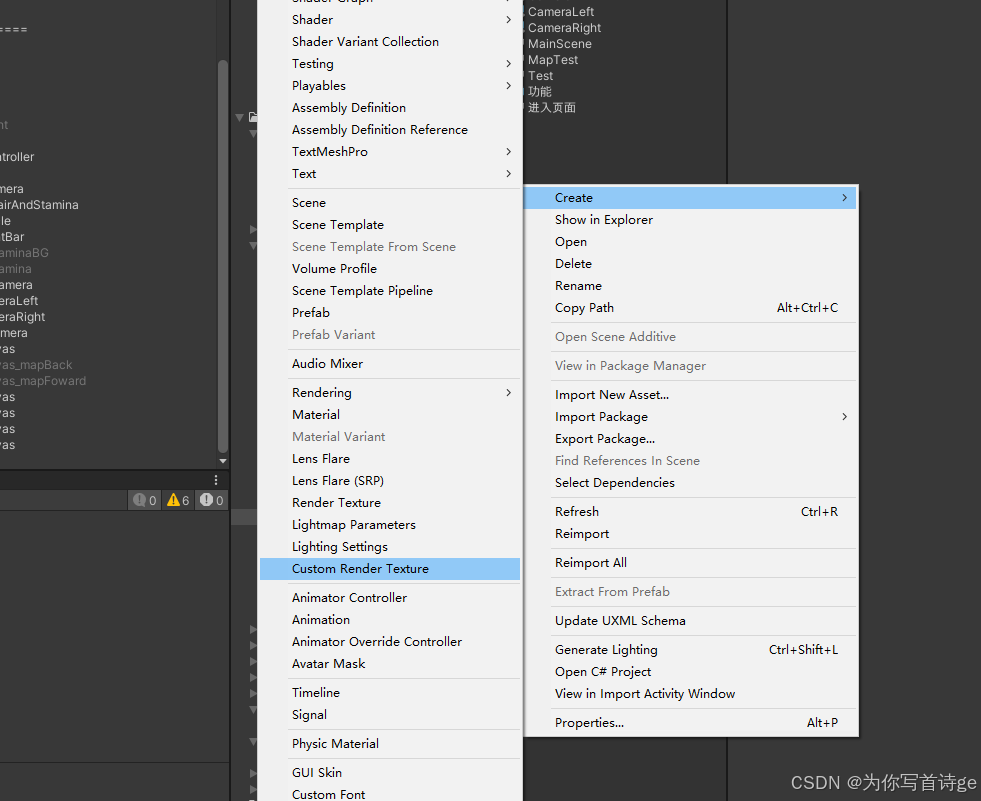Choose Shader Variant Collection
The width and height of the screenshot is (981, 801).
pos(390,42)
